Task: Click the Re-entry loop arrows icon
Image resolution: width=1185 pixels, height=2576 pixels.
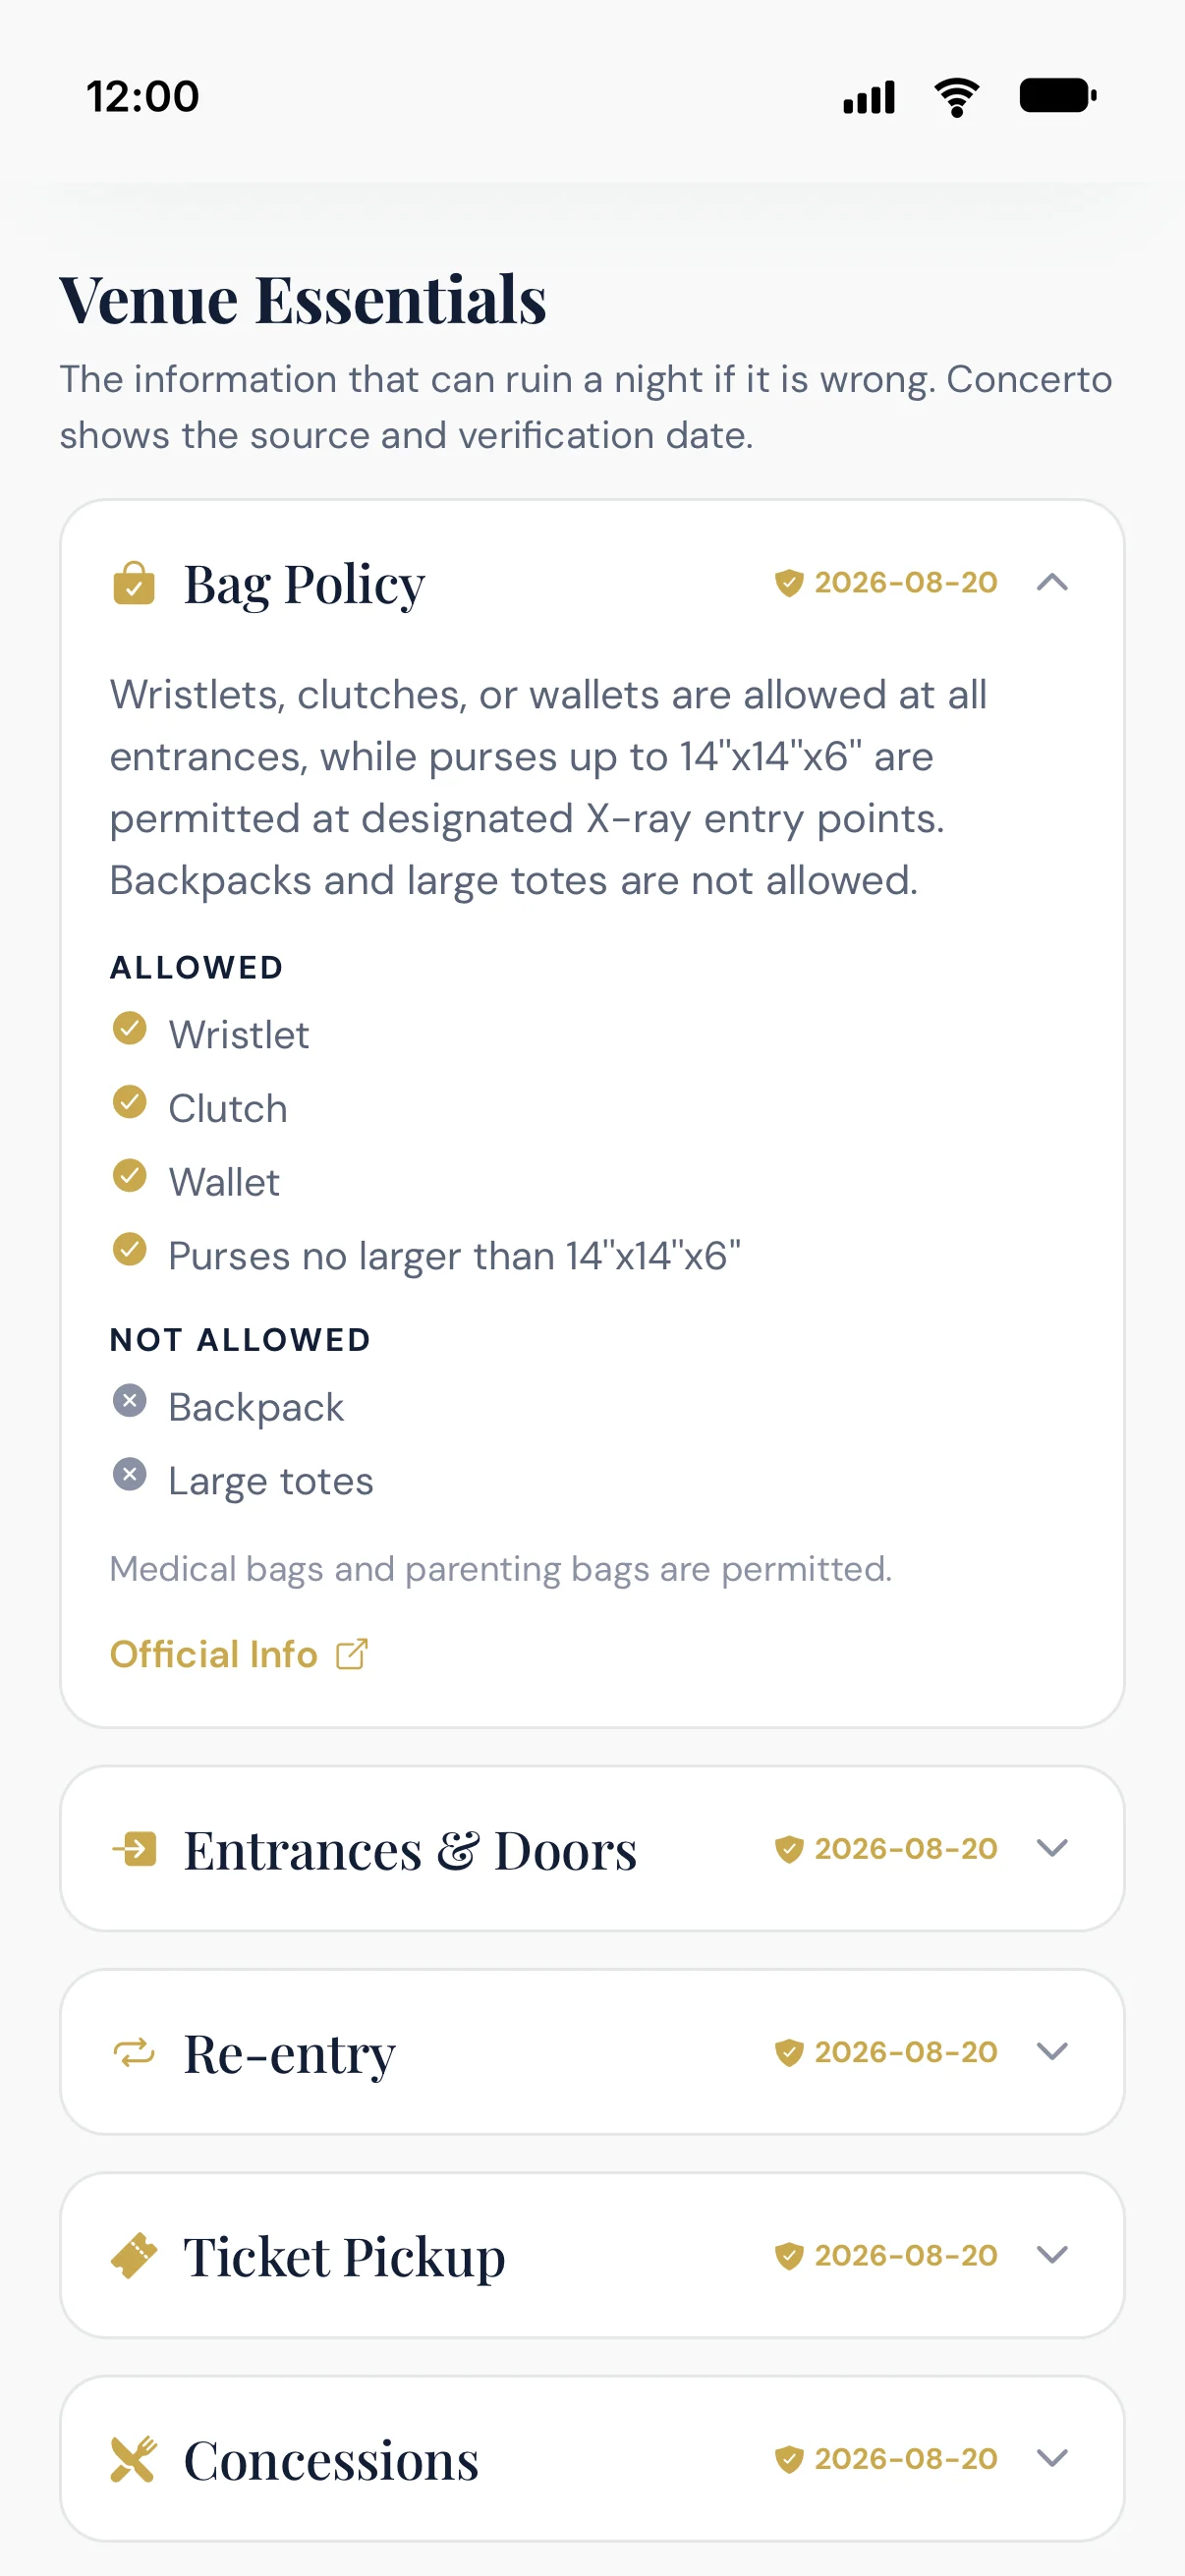Action: [x=133, y=2052]
